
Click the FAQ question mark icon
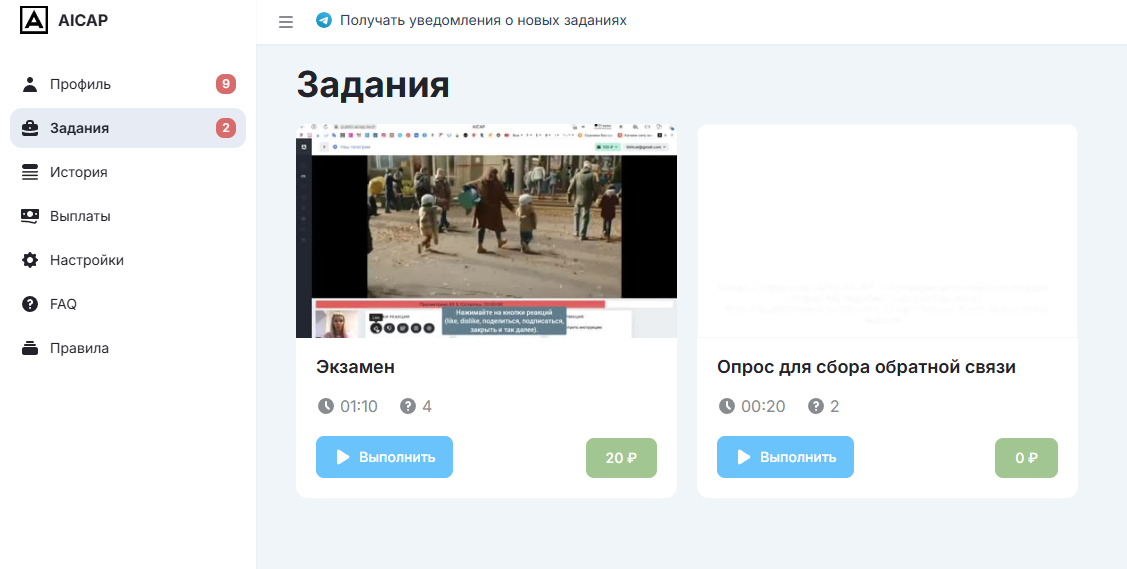[29, 304]
